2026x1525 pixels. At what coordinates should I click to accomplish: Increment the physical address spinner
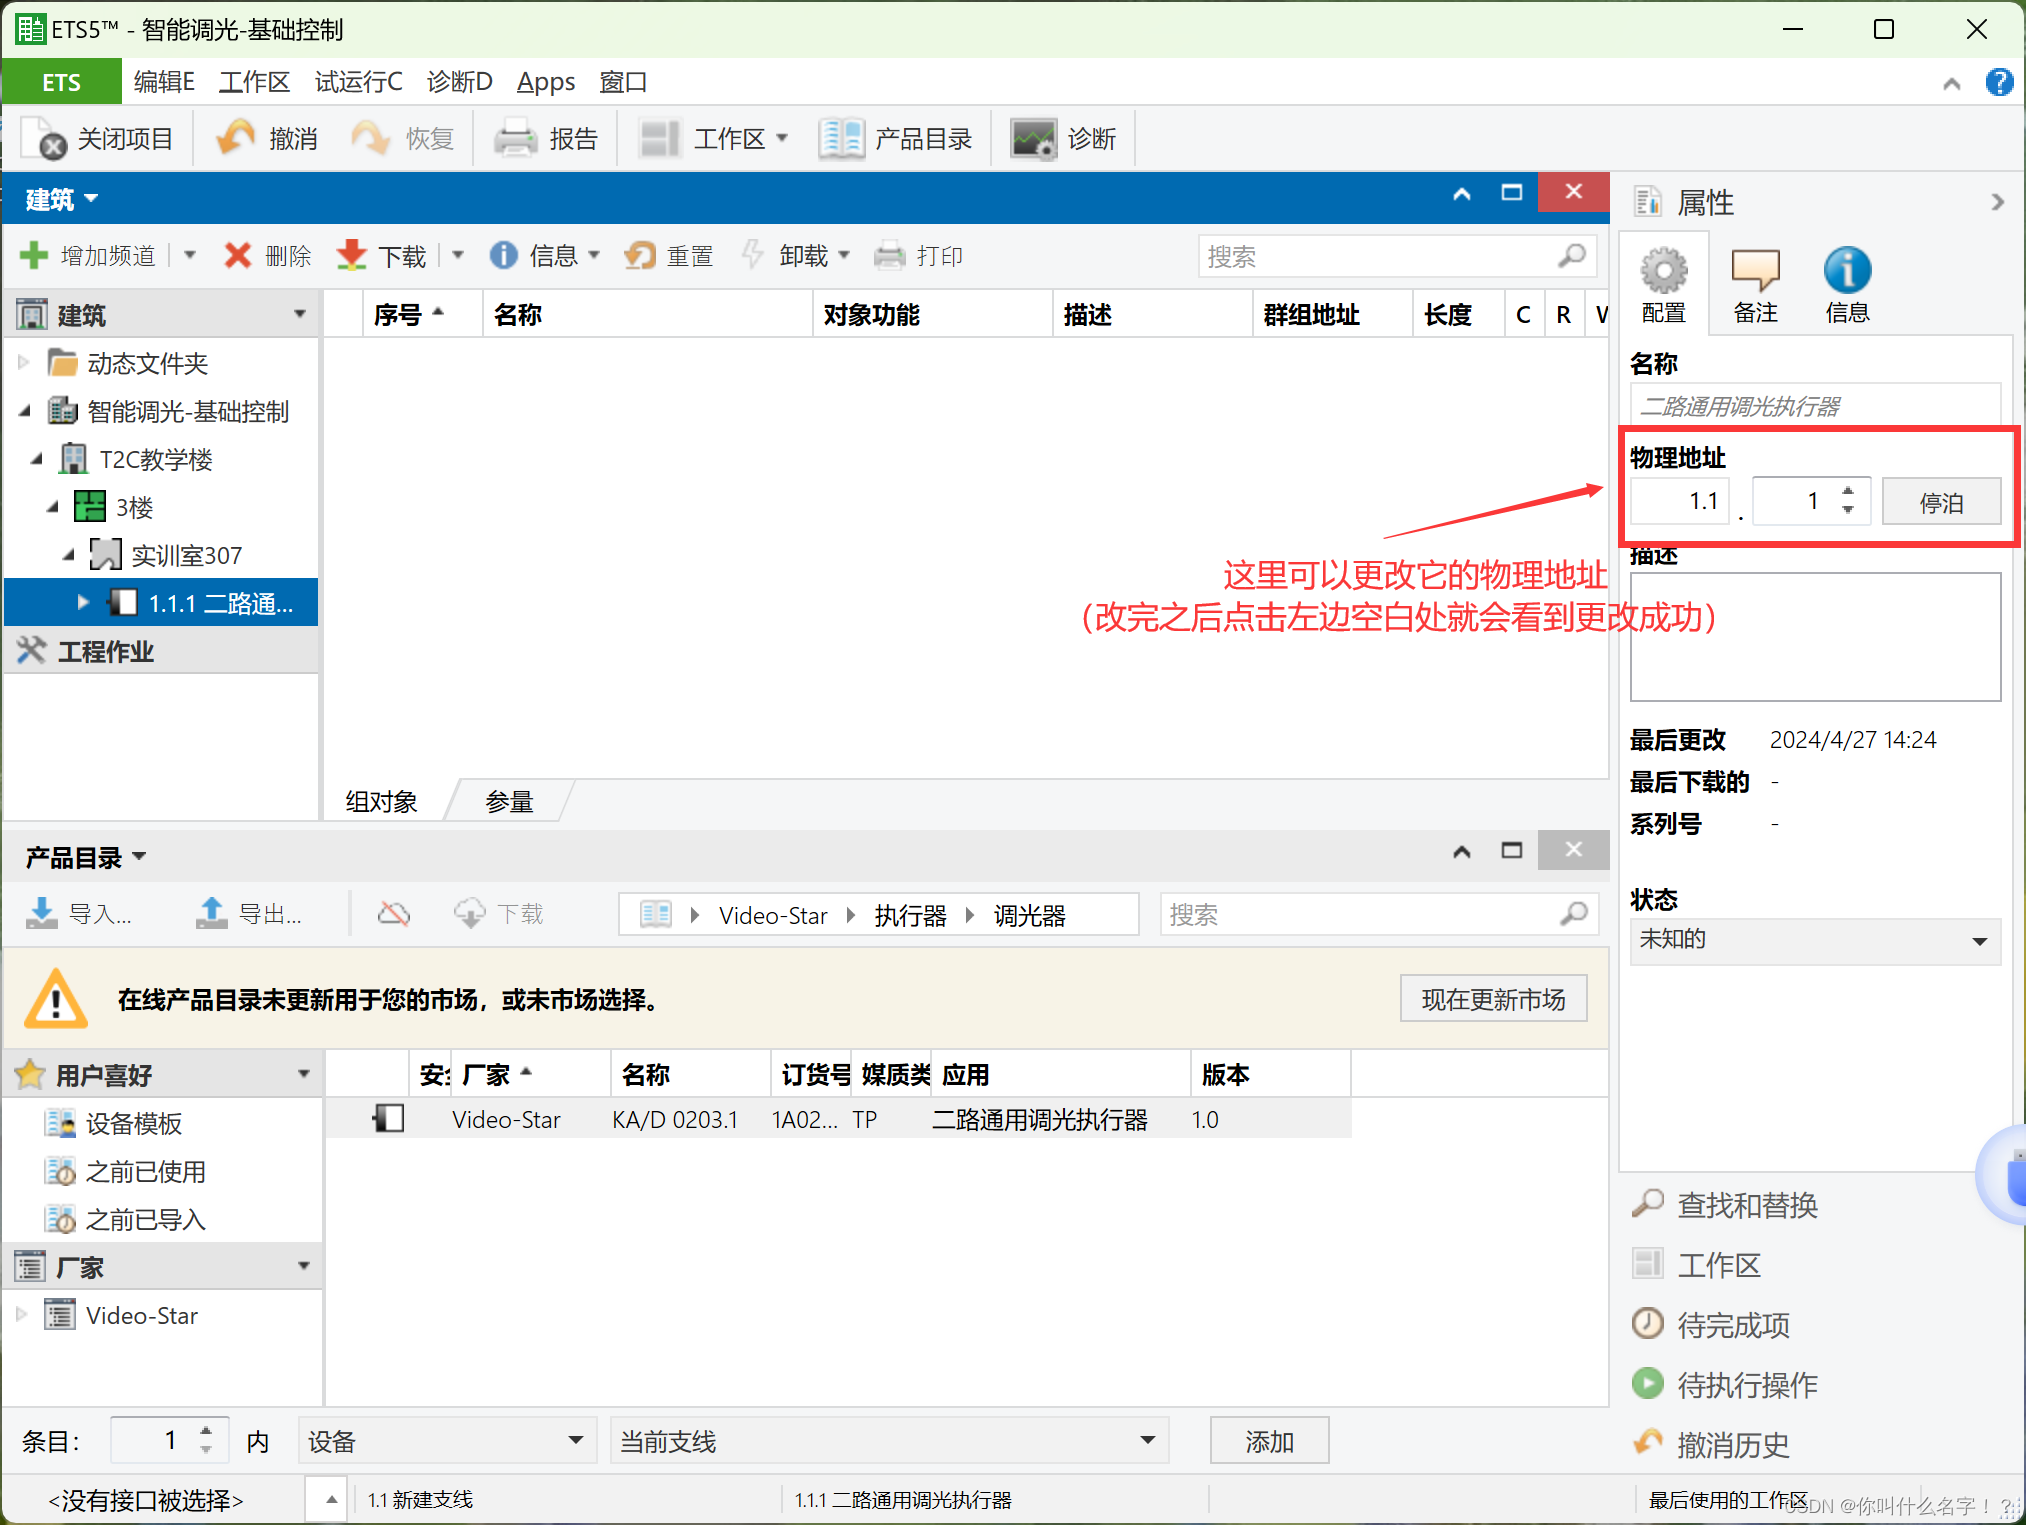coord(1848,491)
